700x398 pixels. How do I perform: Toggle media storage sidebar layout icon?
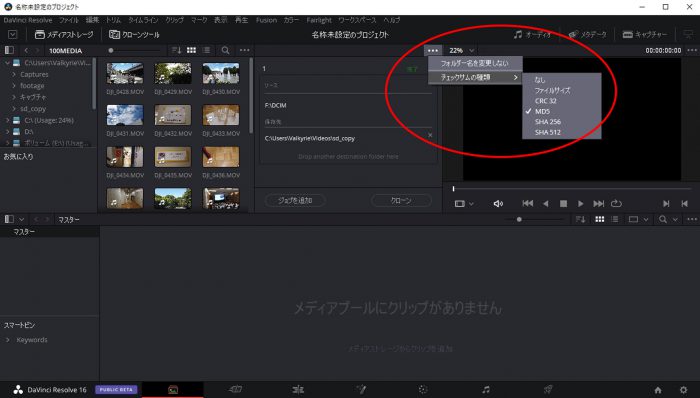pyautogui.click(x=9, y=50)
